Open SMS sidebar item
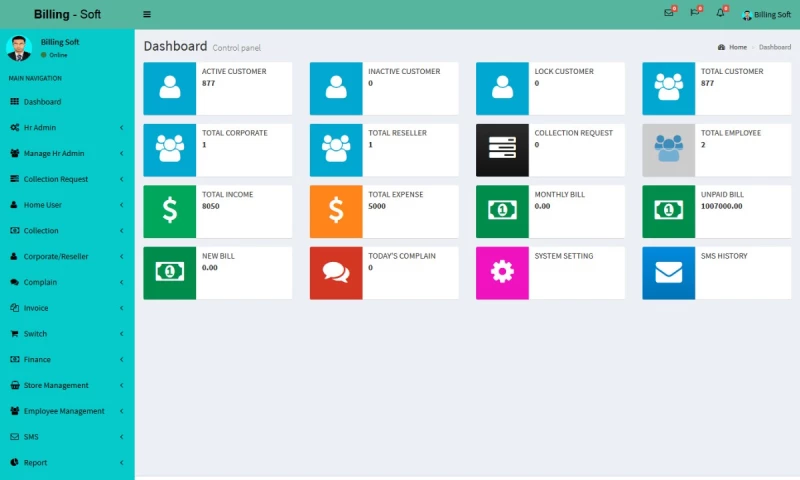The width and height of the screenshot is (800, 480). [x=67, y=437]
